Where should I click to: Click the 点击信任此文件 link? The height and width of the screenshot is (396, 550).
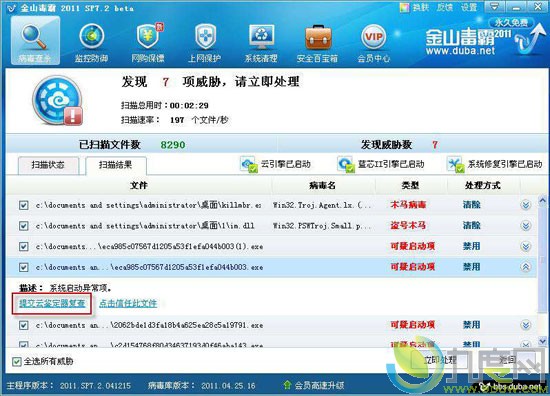(128, 303)
